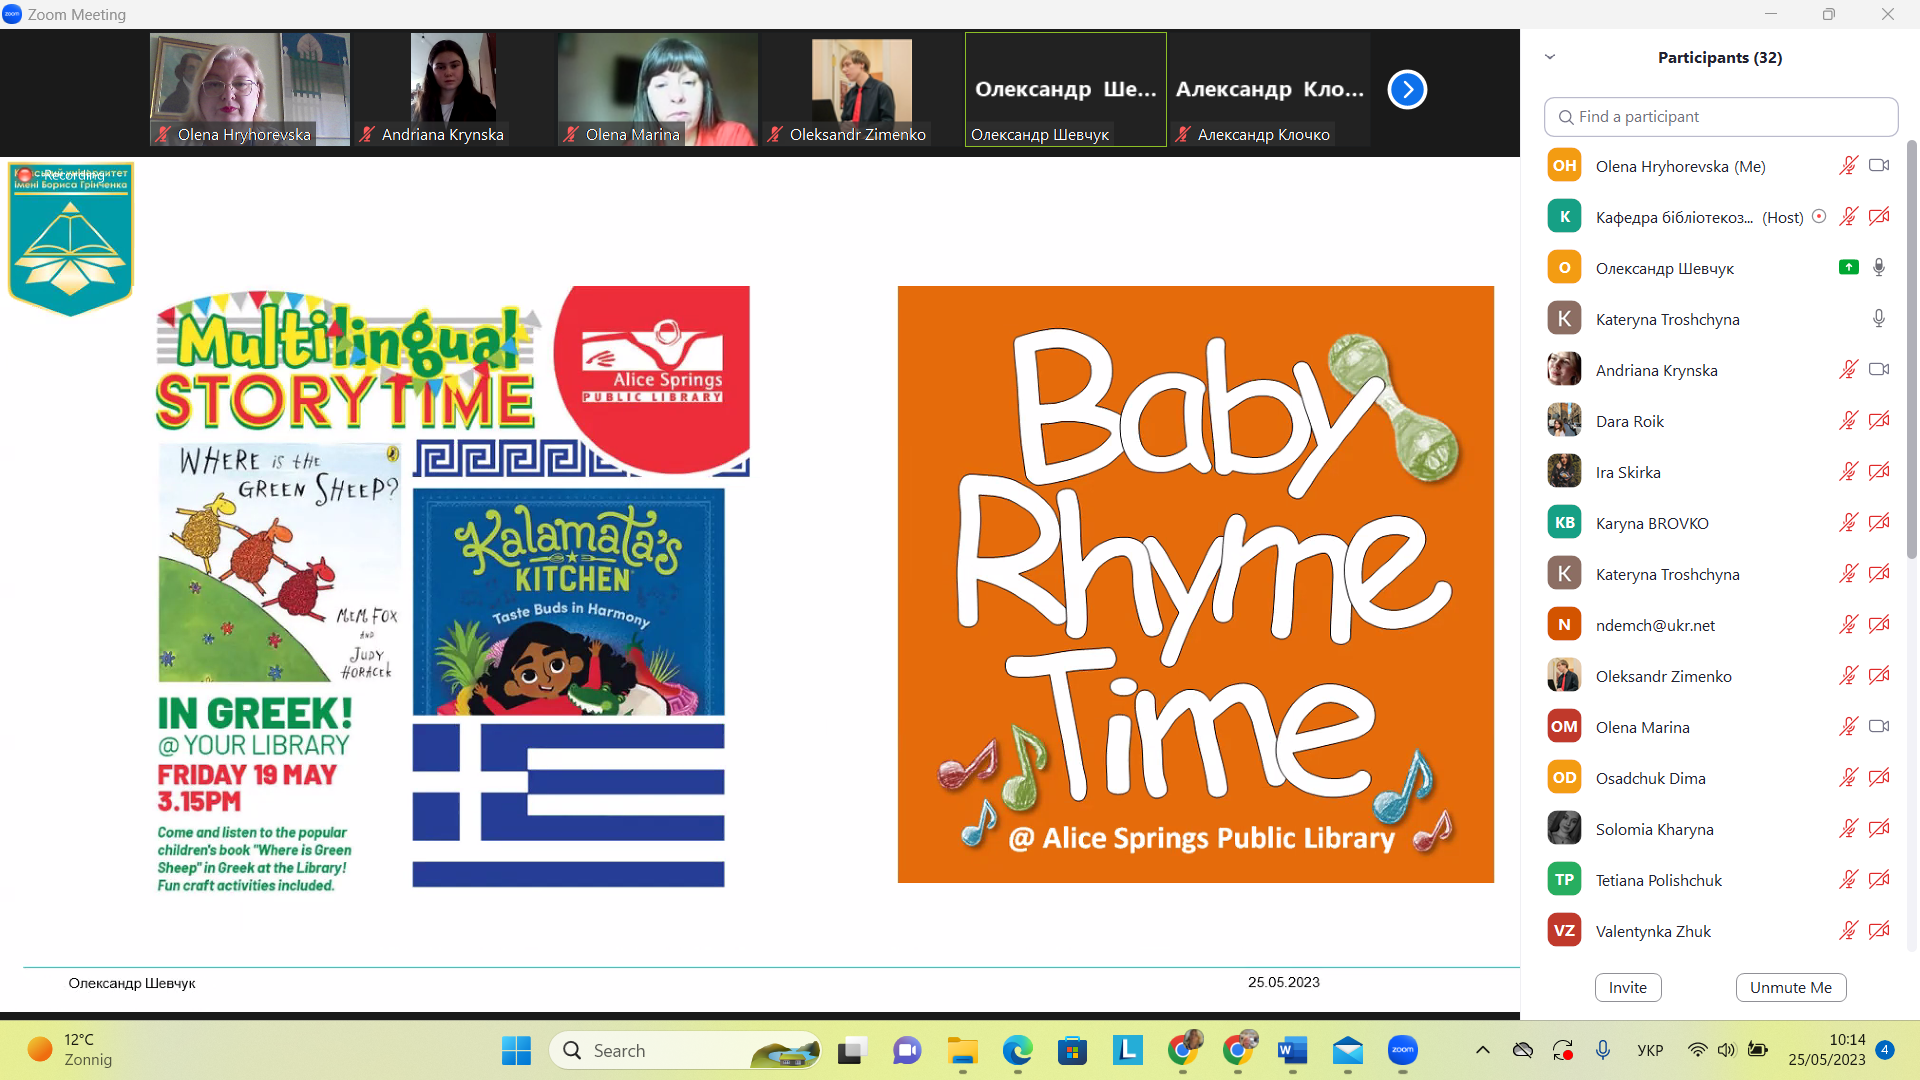Click the muted mic icon for Andriana Krynska
1920x1080 pixels.
pyautogui.click(x=1848, y=370)
